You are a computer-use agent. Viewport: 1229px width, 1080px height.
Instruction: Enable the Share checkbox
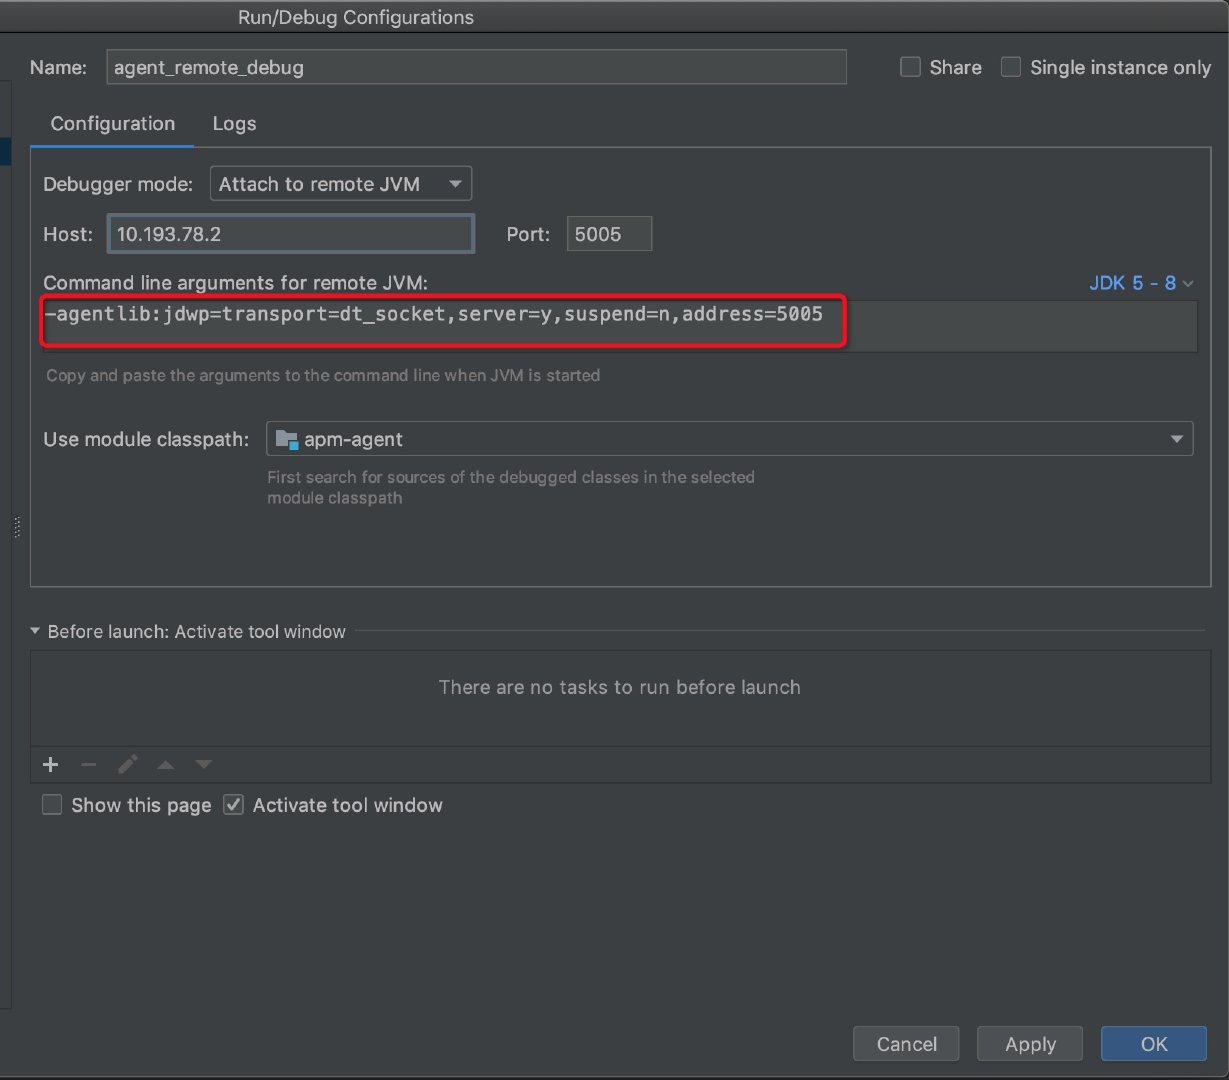910,67
